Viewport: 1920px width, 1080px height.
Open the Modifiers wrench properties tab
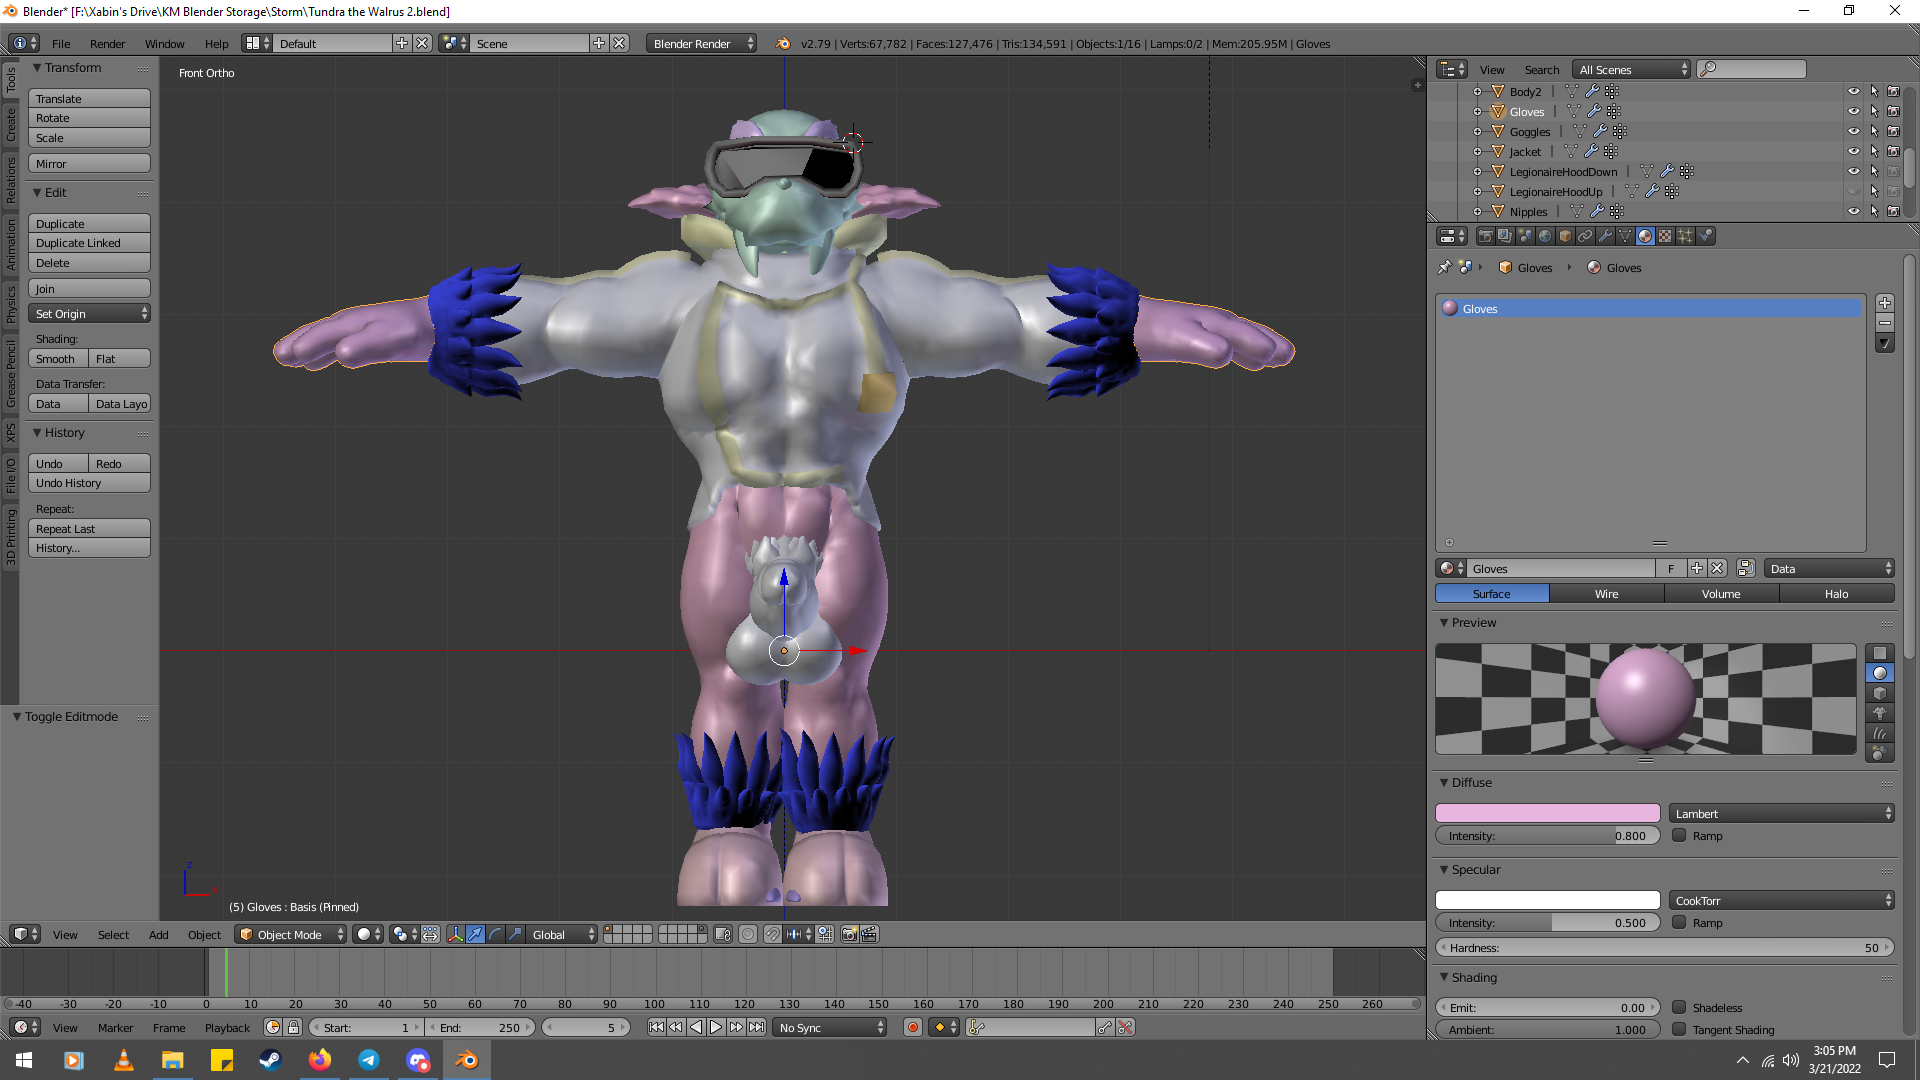(1605, 236)
